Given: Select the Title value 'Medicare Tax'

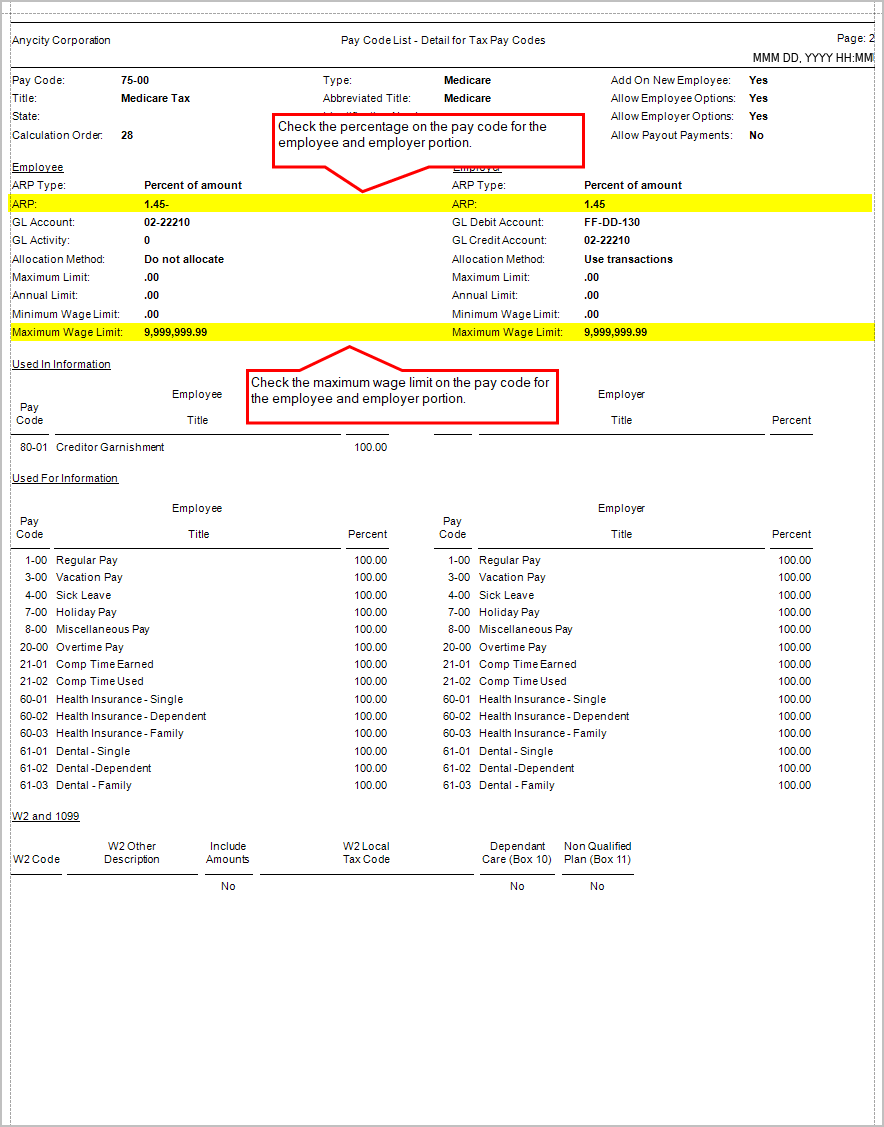Looking at the screenshot, I should click(155, 98).
